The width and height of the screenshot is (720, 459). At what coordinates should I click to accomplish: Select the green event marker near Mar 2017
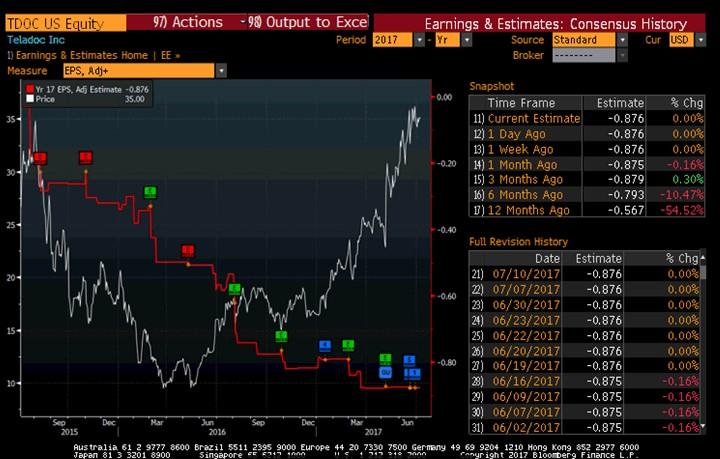(348, 345)
